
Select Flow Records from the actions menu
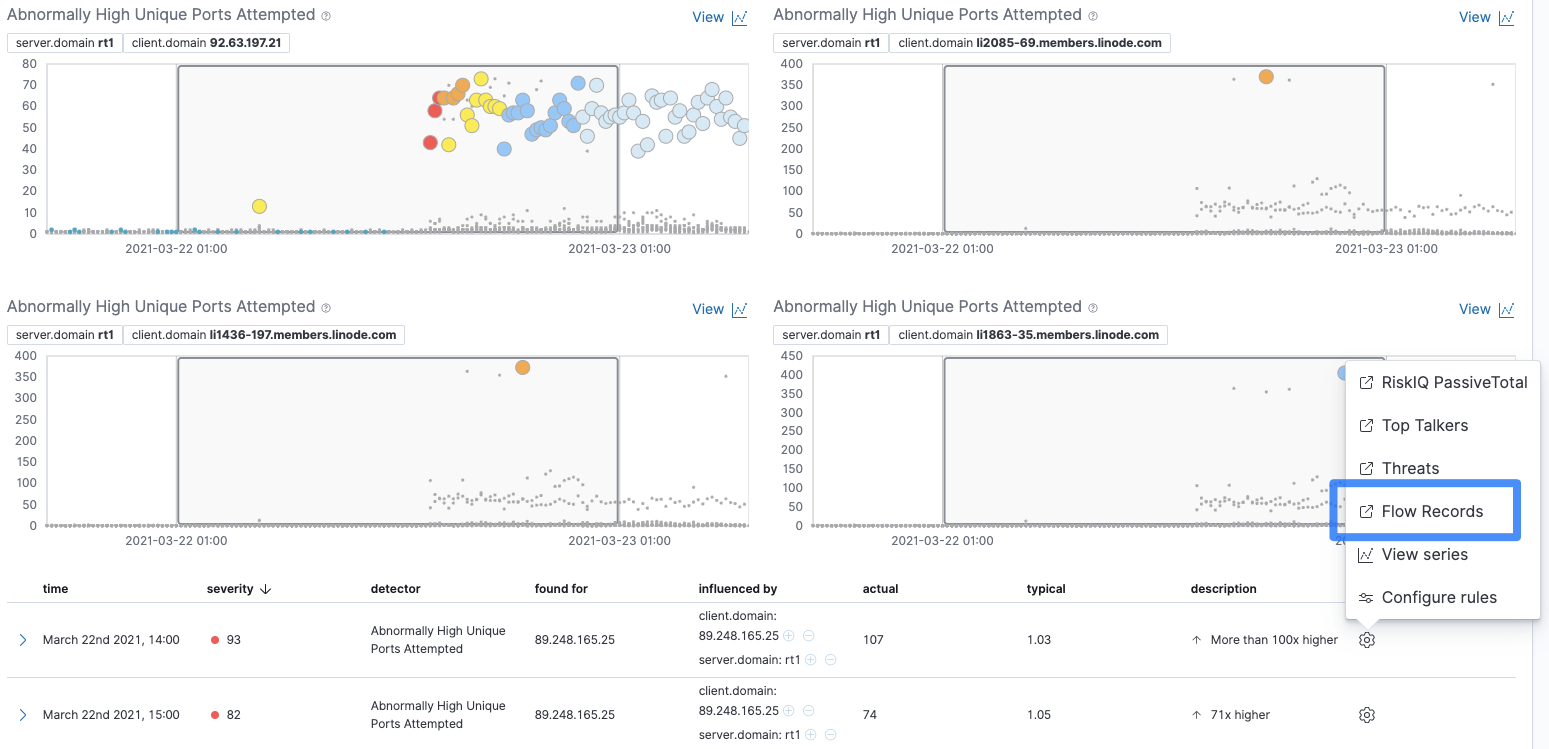coord(1432,511)
